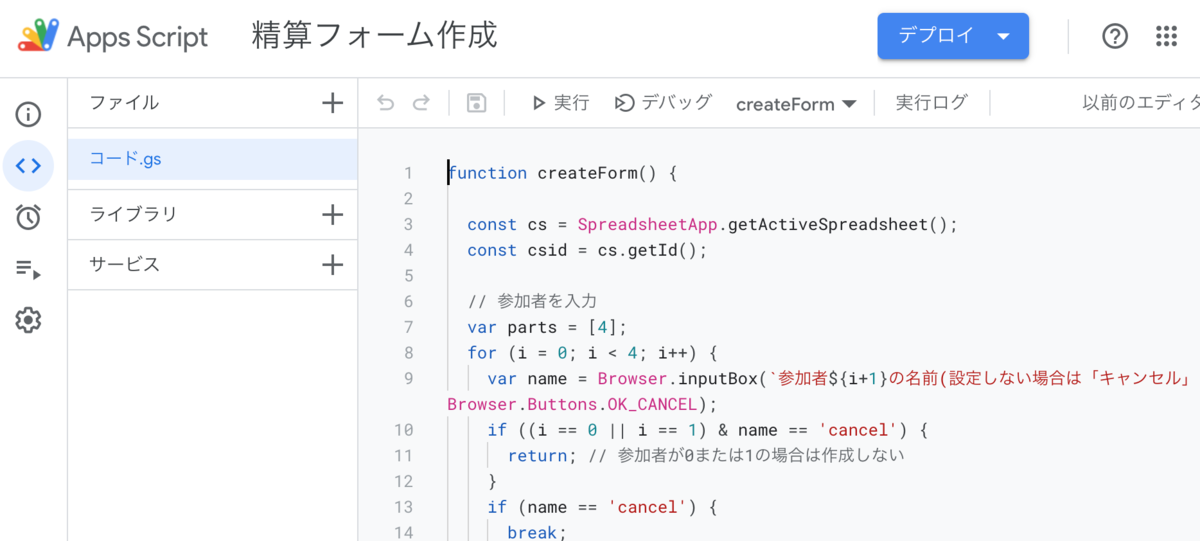Show the 実行ログ execution log

coord(931,103)
